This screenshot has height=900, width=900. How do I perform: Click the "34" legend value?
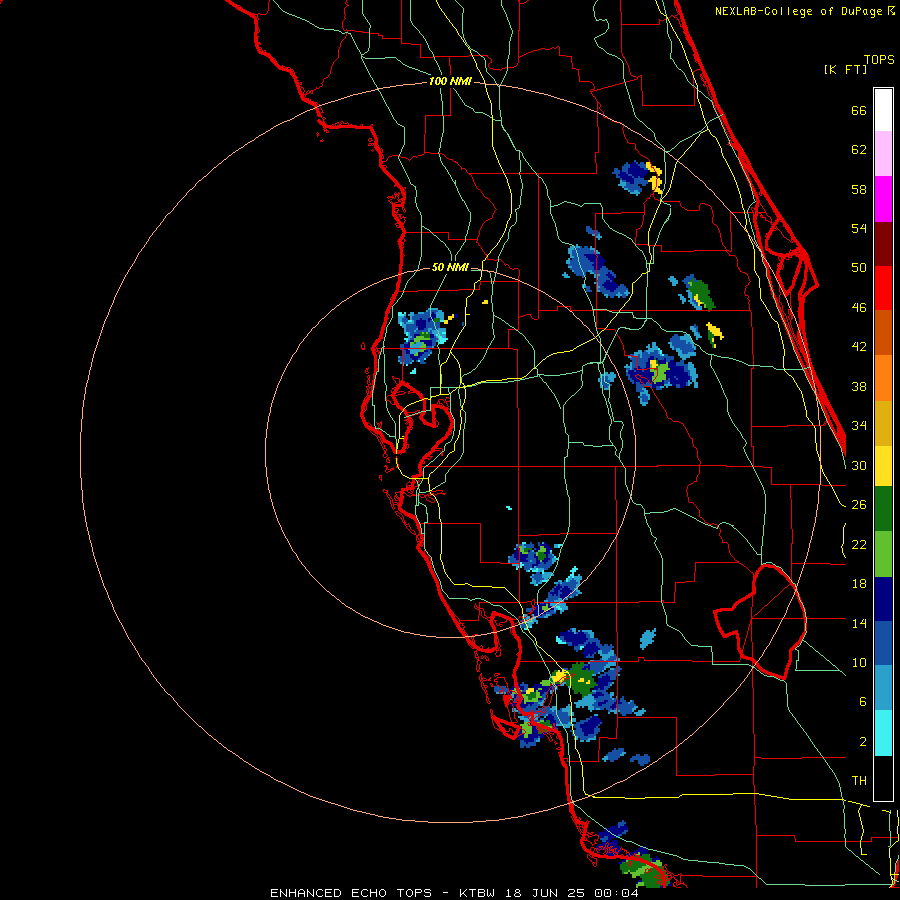click(x=859, y=426)
